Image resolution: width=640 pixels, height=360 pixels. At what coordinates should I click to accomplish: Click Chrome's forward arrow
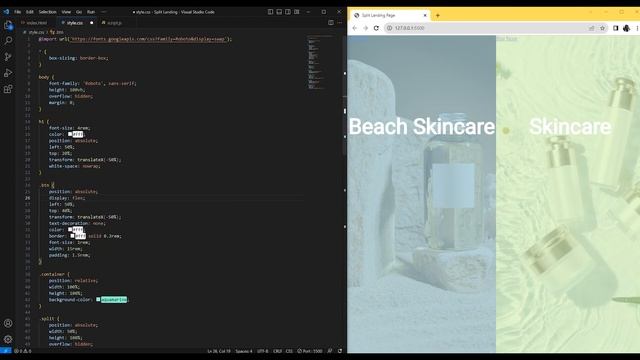(365, 28)
